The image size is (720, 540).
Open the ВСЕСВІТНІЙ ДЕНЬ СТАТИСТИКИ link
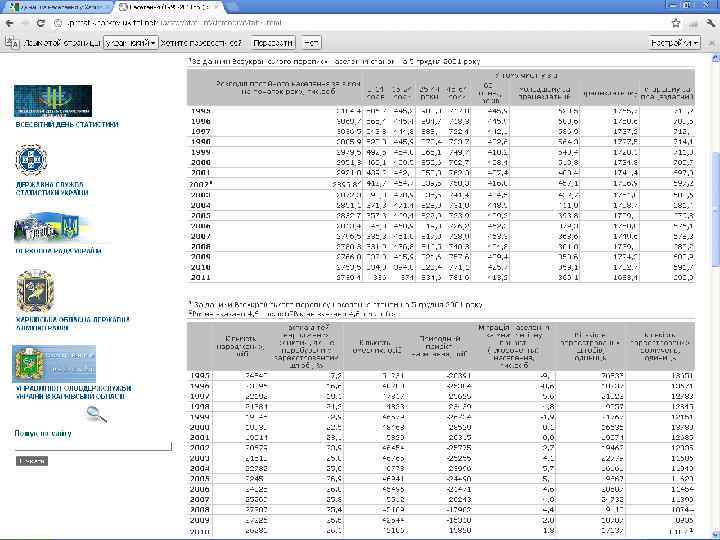tap(67, 124)
